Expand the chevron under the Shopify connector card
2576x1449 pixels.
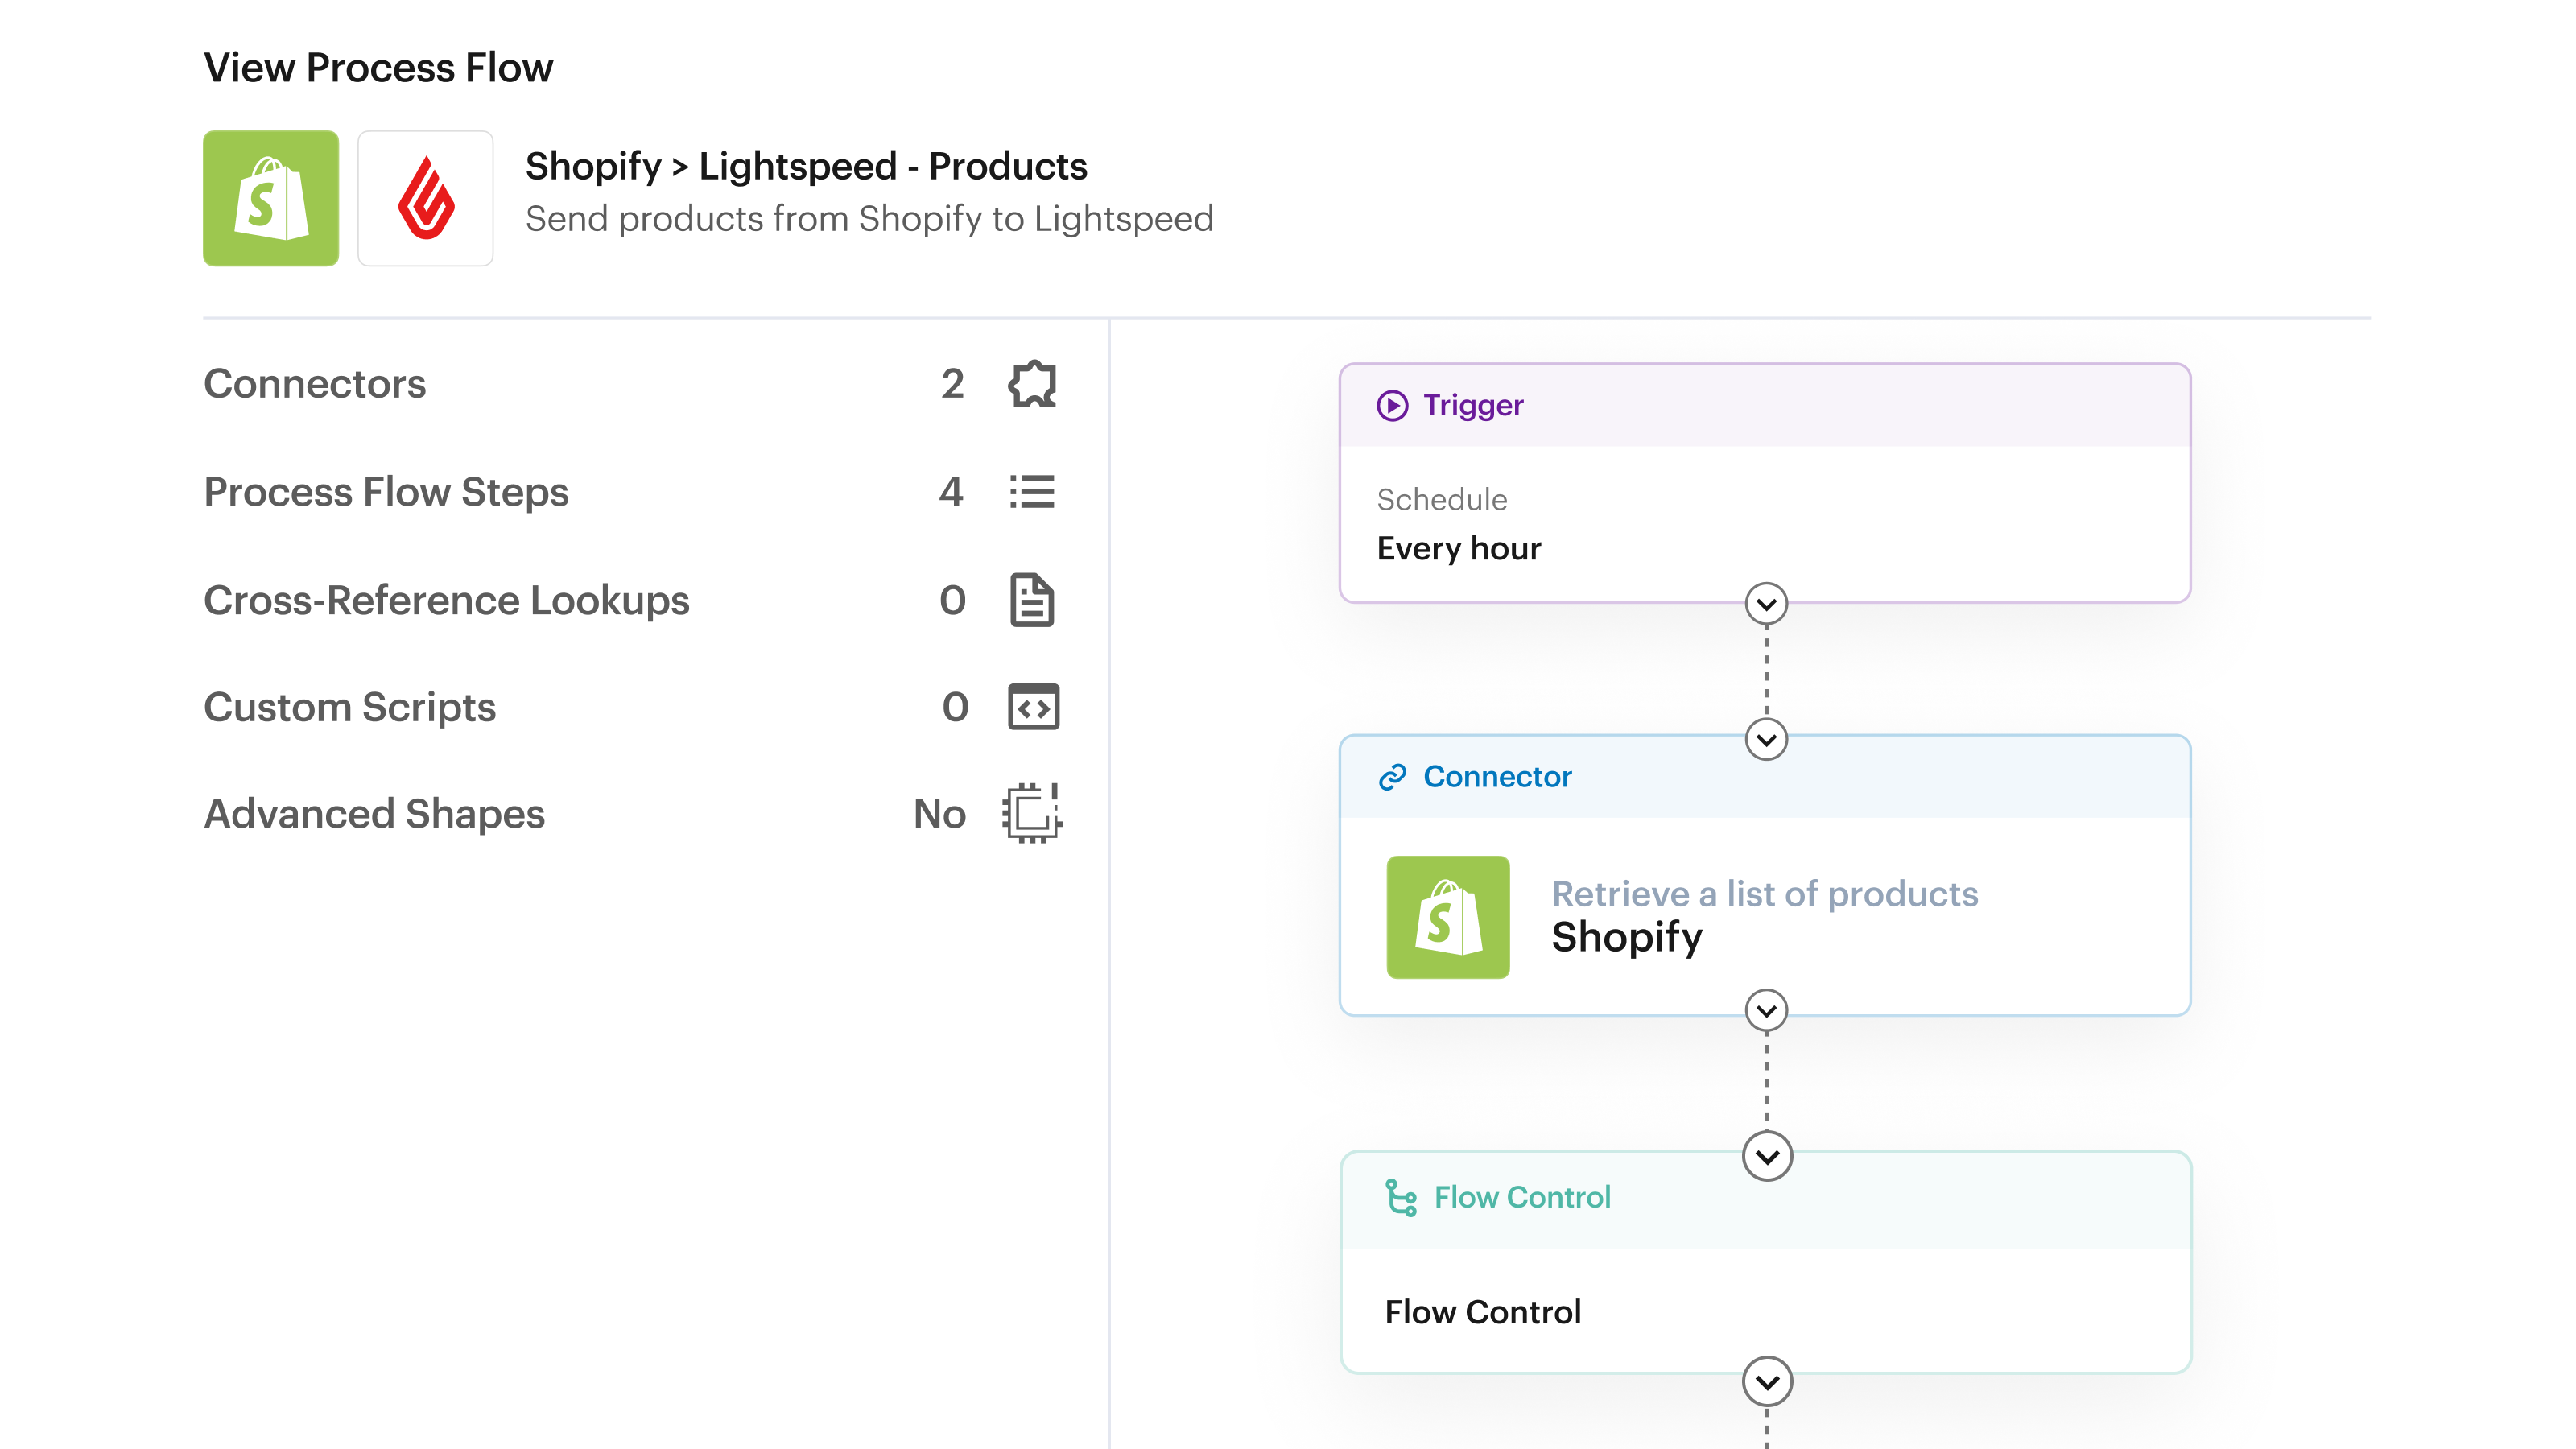(x=1766, y=1010)
